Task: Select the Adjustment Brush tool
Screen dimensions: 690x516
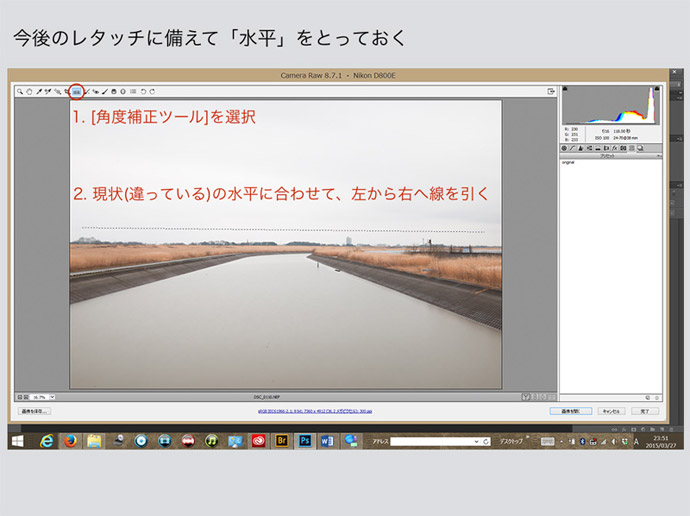Action: tap(105, 91)
